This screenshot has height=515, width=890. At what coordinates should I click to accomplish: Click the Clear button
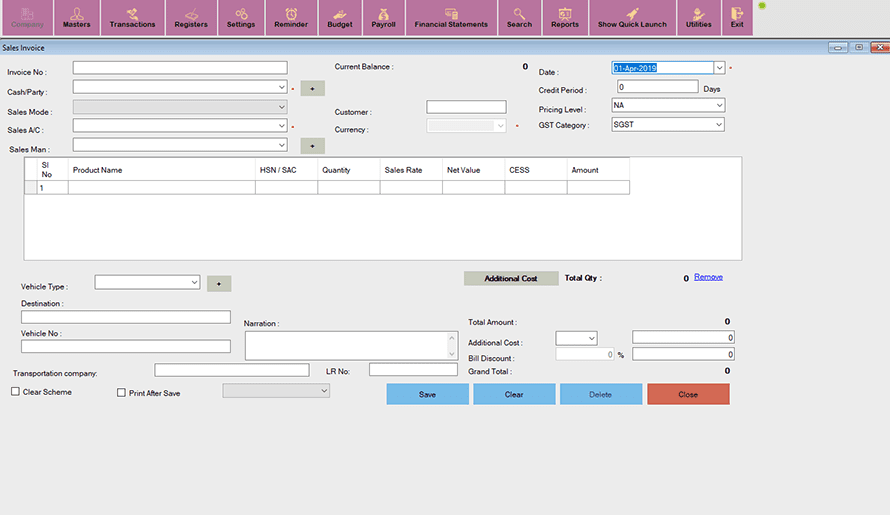(514, 394)
